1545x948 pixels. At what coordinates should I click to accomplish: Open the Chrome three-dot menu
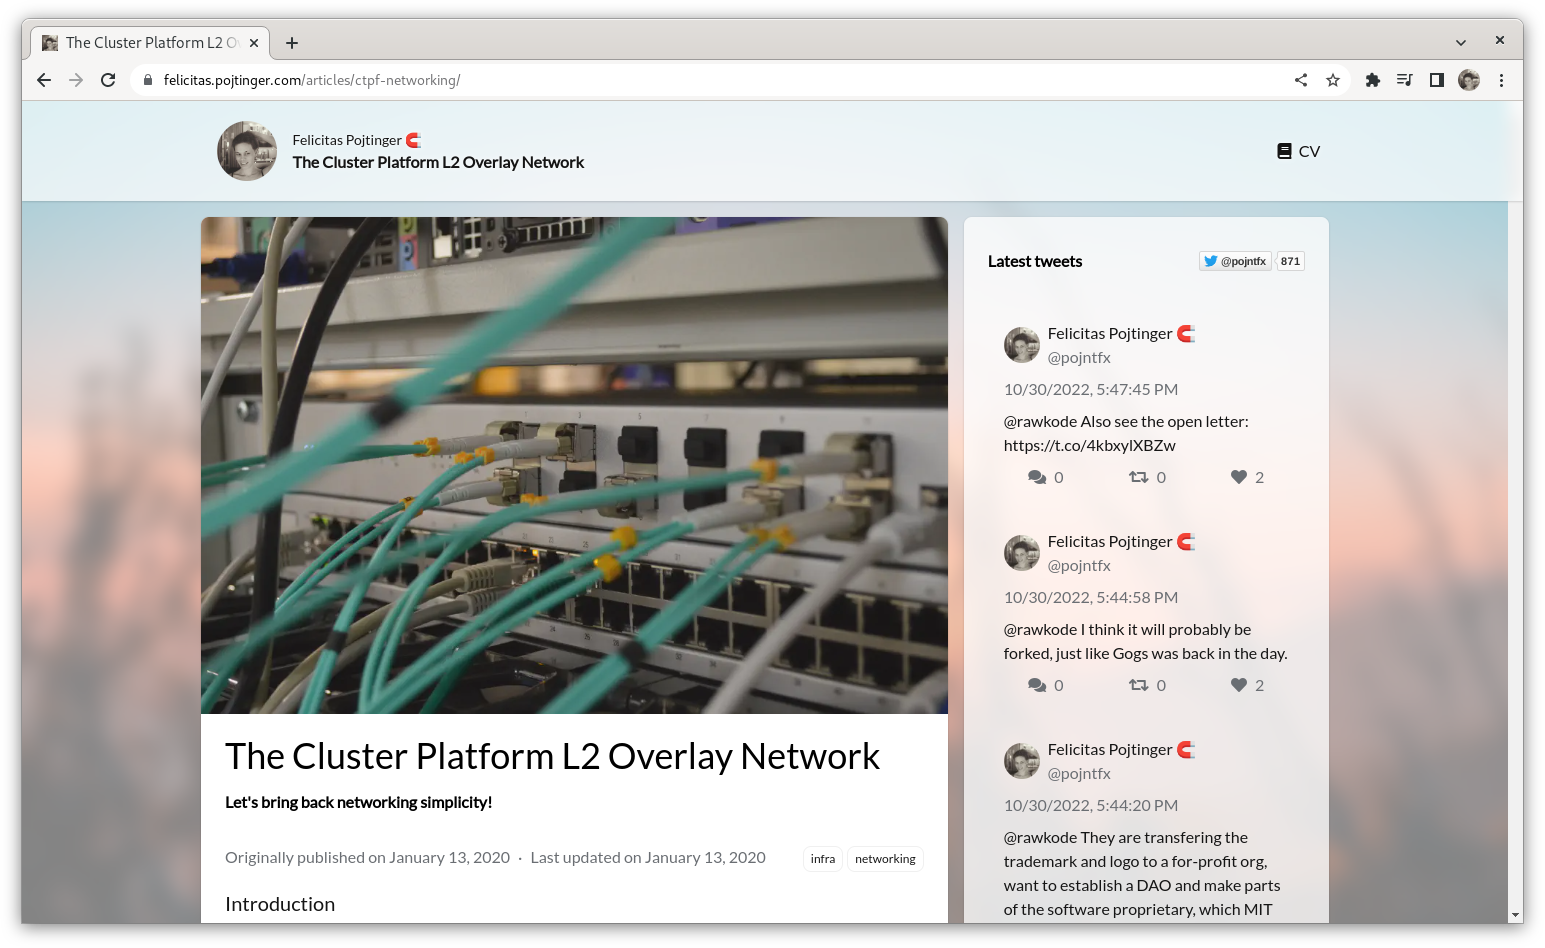pyautogui.click(x=1501, y=80)
